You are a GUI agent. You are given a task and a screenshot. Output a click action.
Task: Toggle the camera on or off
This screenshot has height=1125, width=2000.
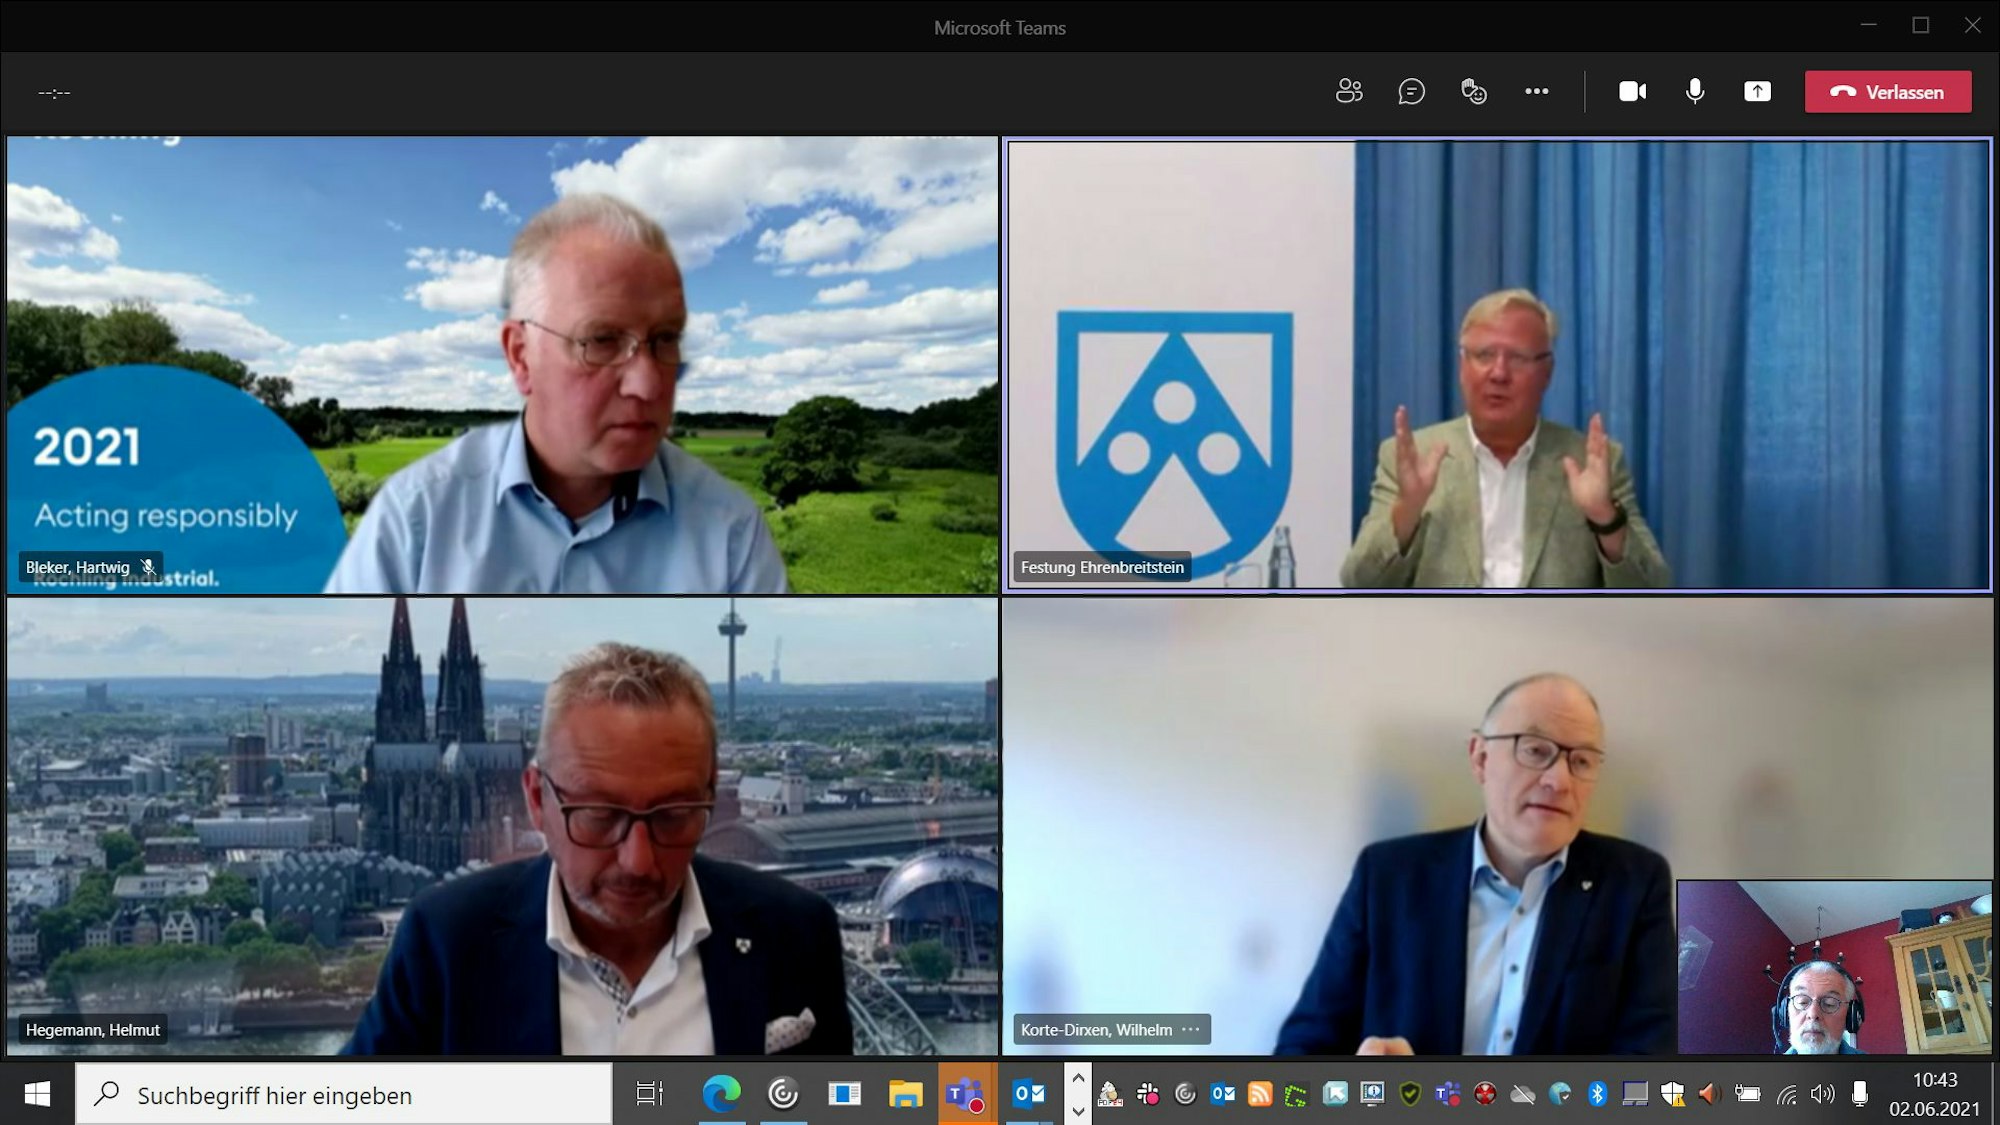pos(1632,91)
